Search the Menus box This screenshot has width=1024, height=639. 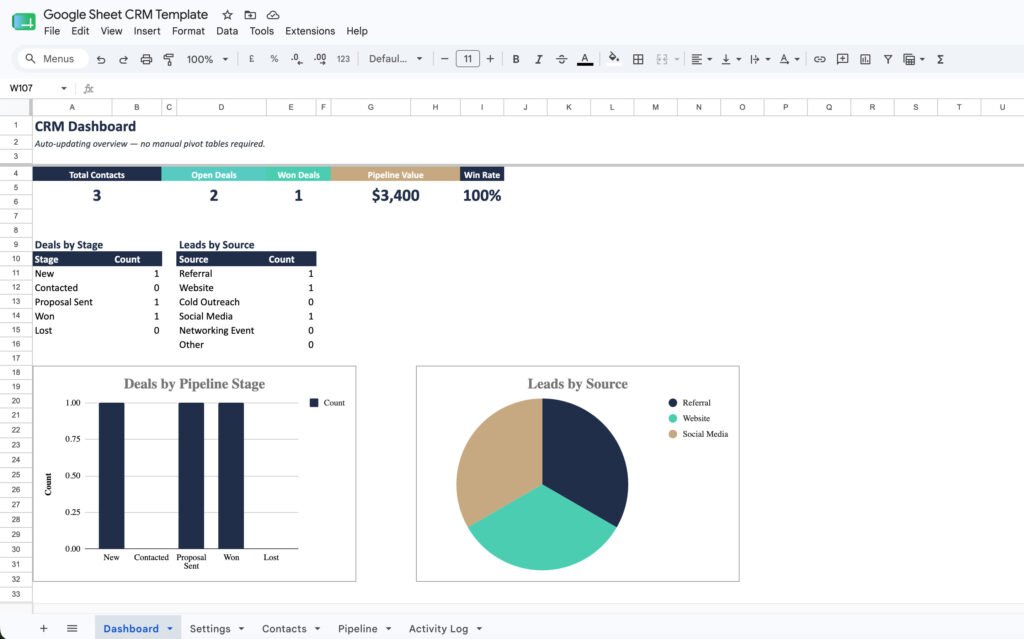51,59
